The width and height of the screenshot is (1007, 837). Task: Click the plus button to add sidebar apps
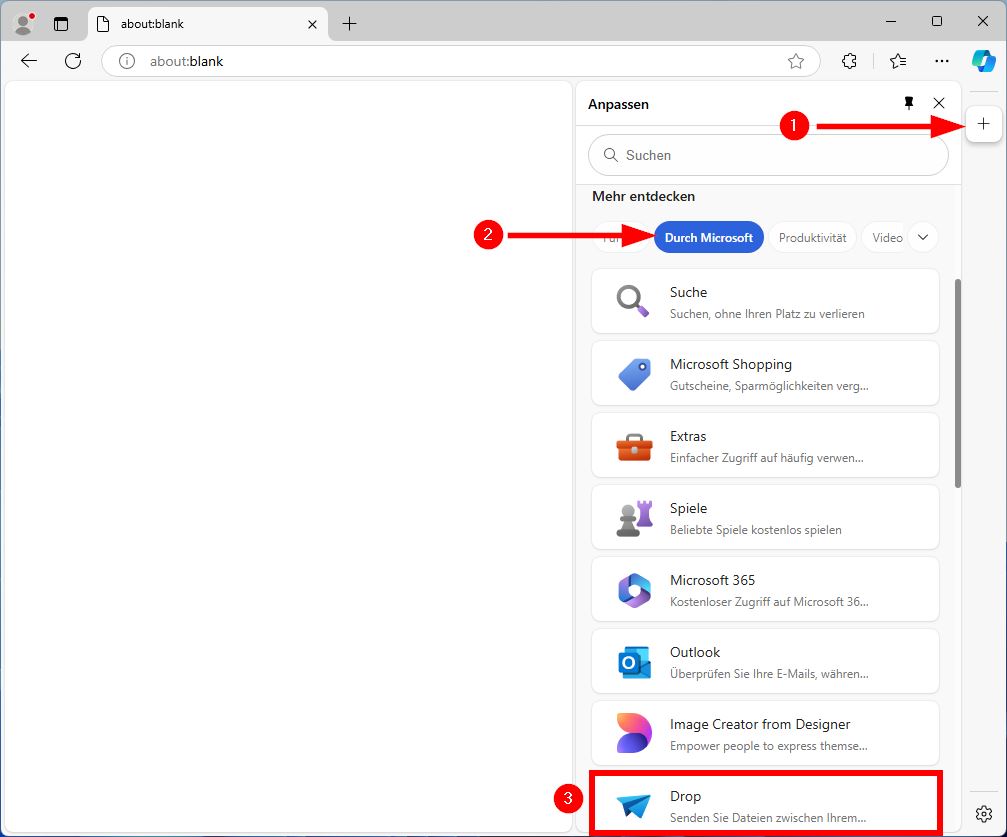tap(983, 123)
